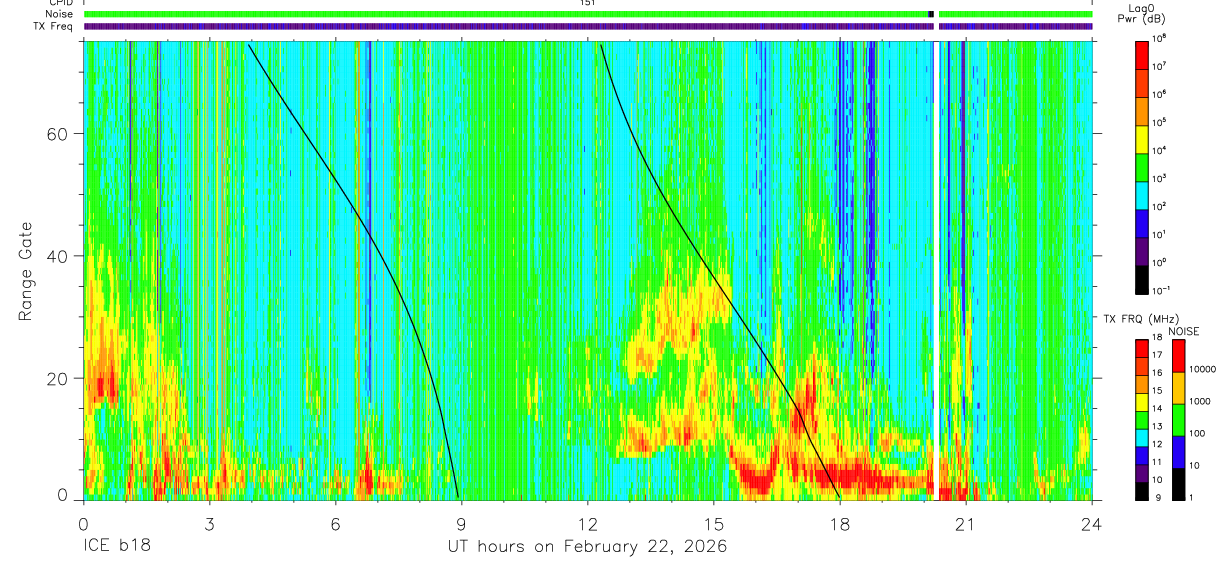Click the 'NOISE' colorbar title

(x=1184, y=331)
